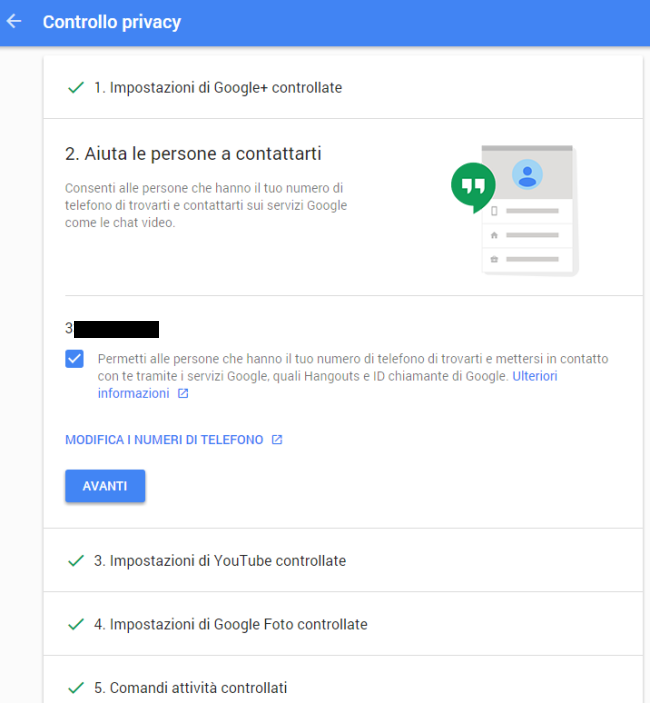Click green checkmark beside Google Foto settings

point(75,624)
